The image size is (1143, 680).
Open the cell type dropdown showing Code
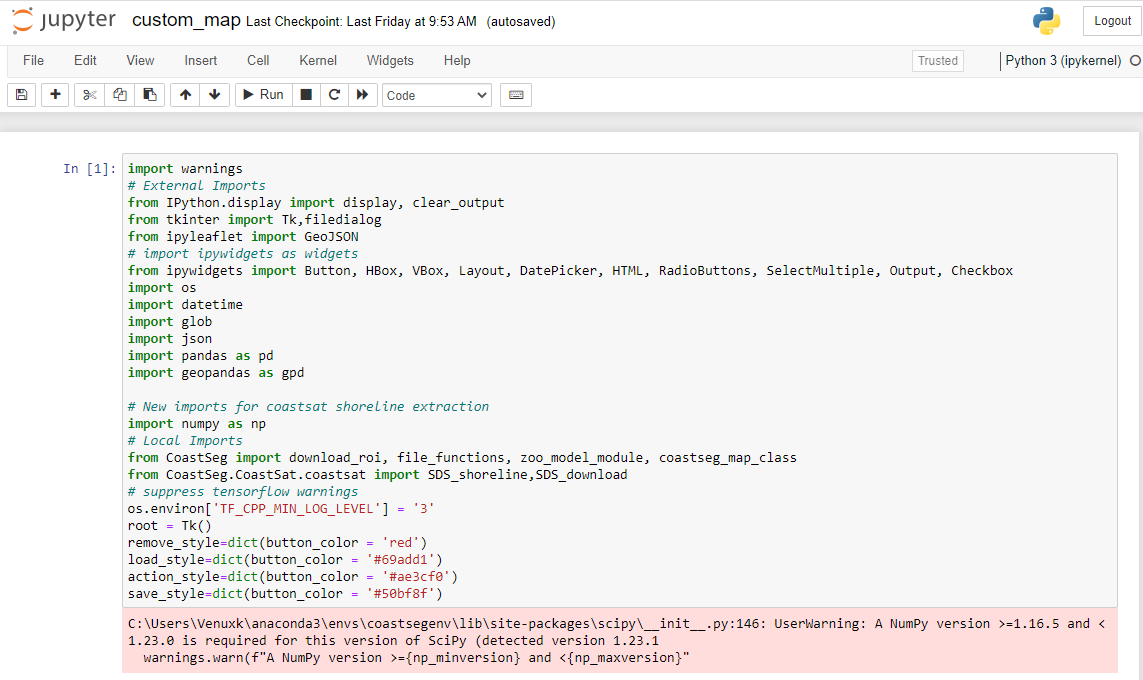[x=436, y=94]
